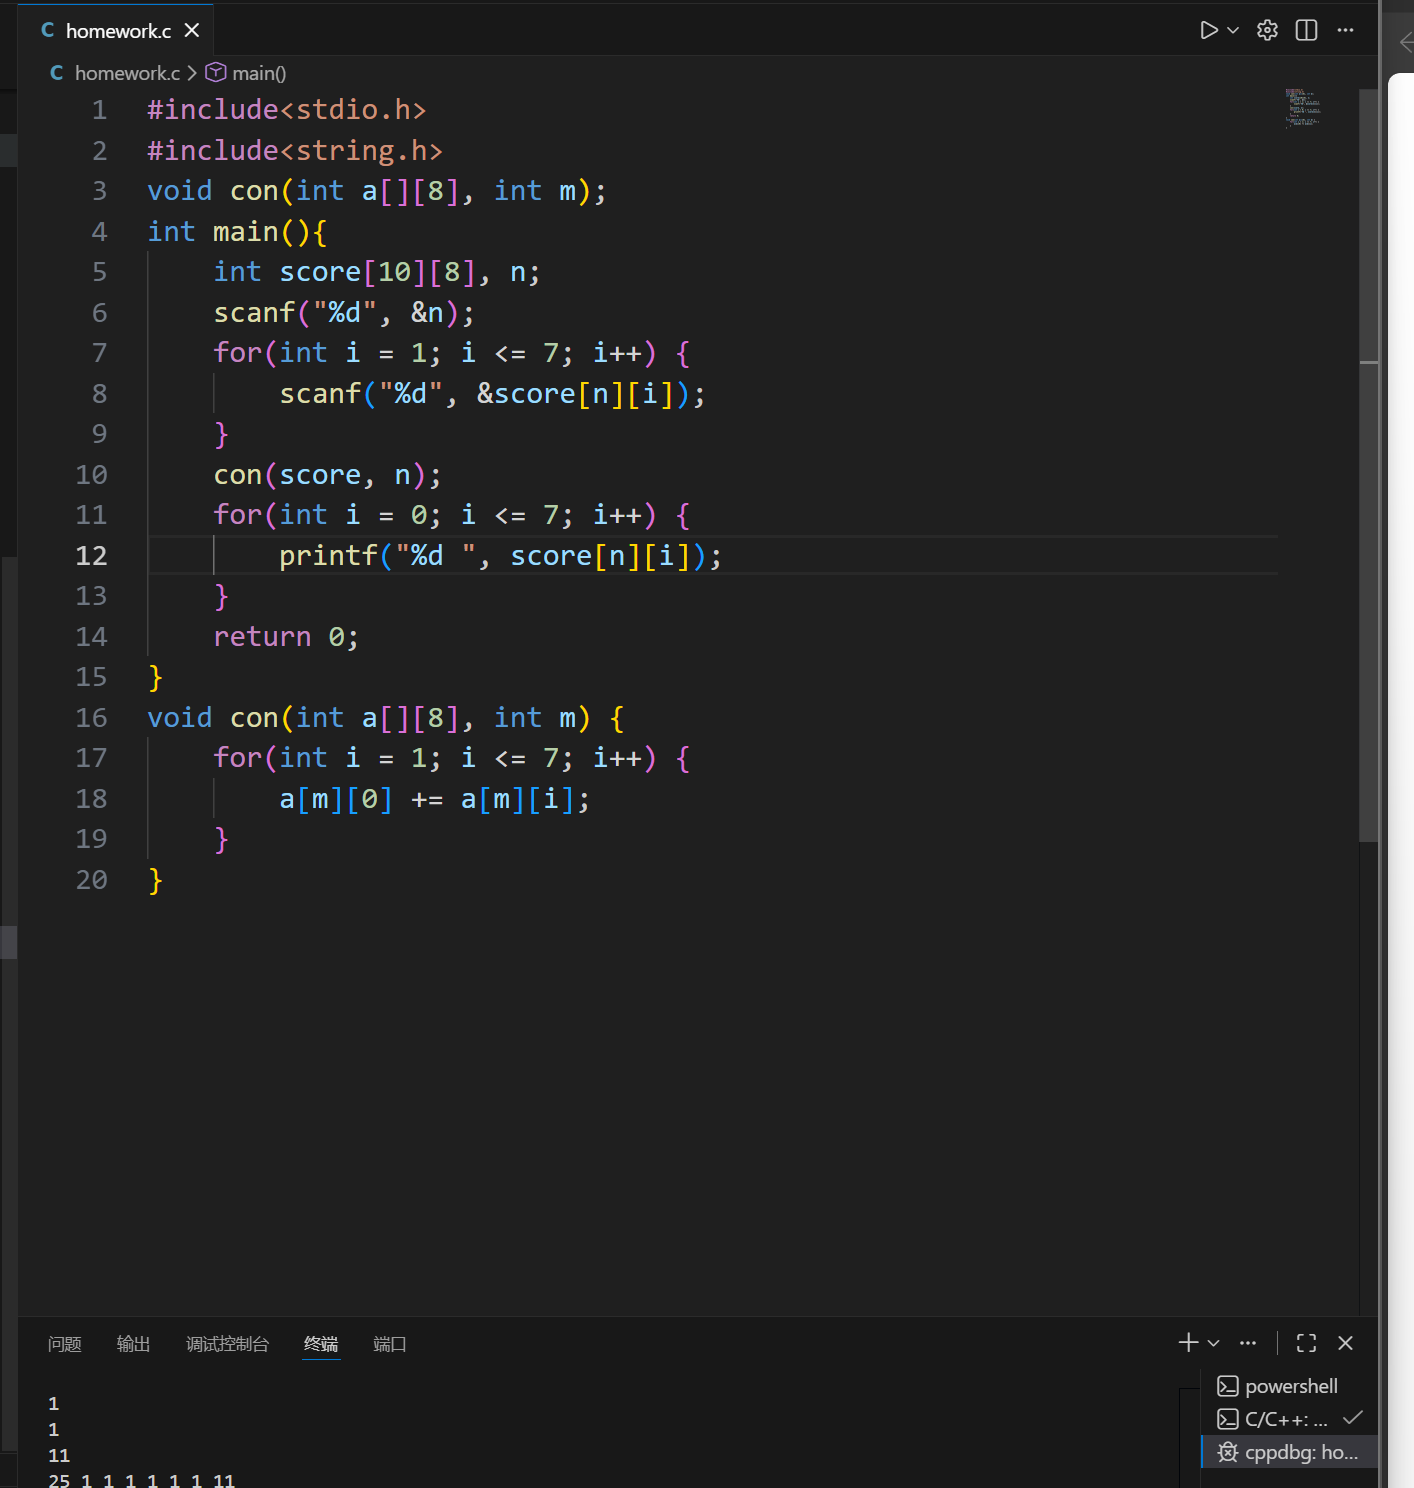
Task: Open the 端口 panel tab
Action: click(x=389, y=1344)
